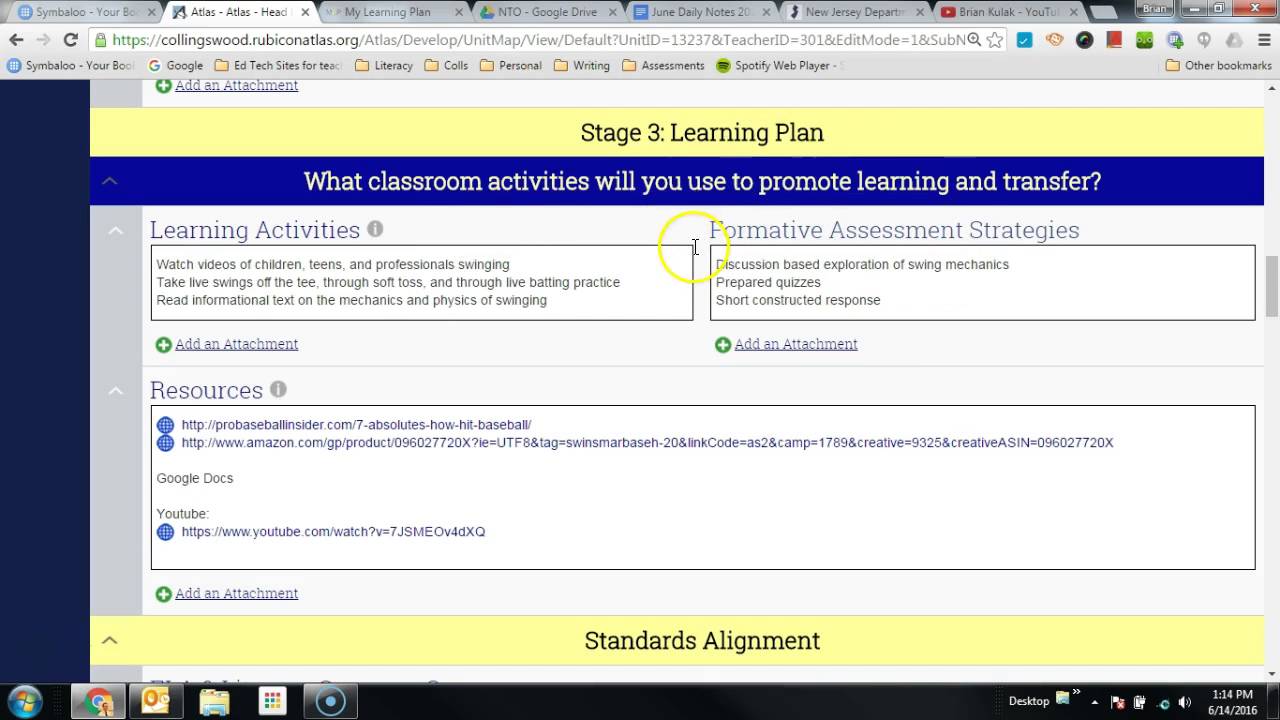Click the browser forward arrow
Image resolution: width=1280 pixels, height=720 pixels.
pyautogui.click(x=43, y=40)
